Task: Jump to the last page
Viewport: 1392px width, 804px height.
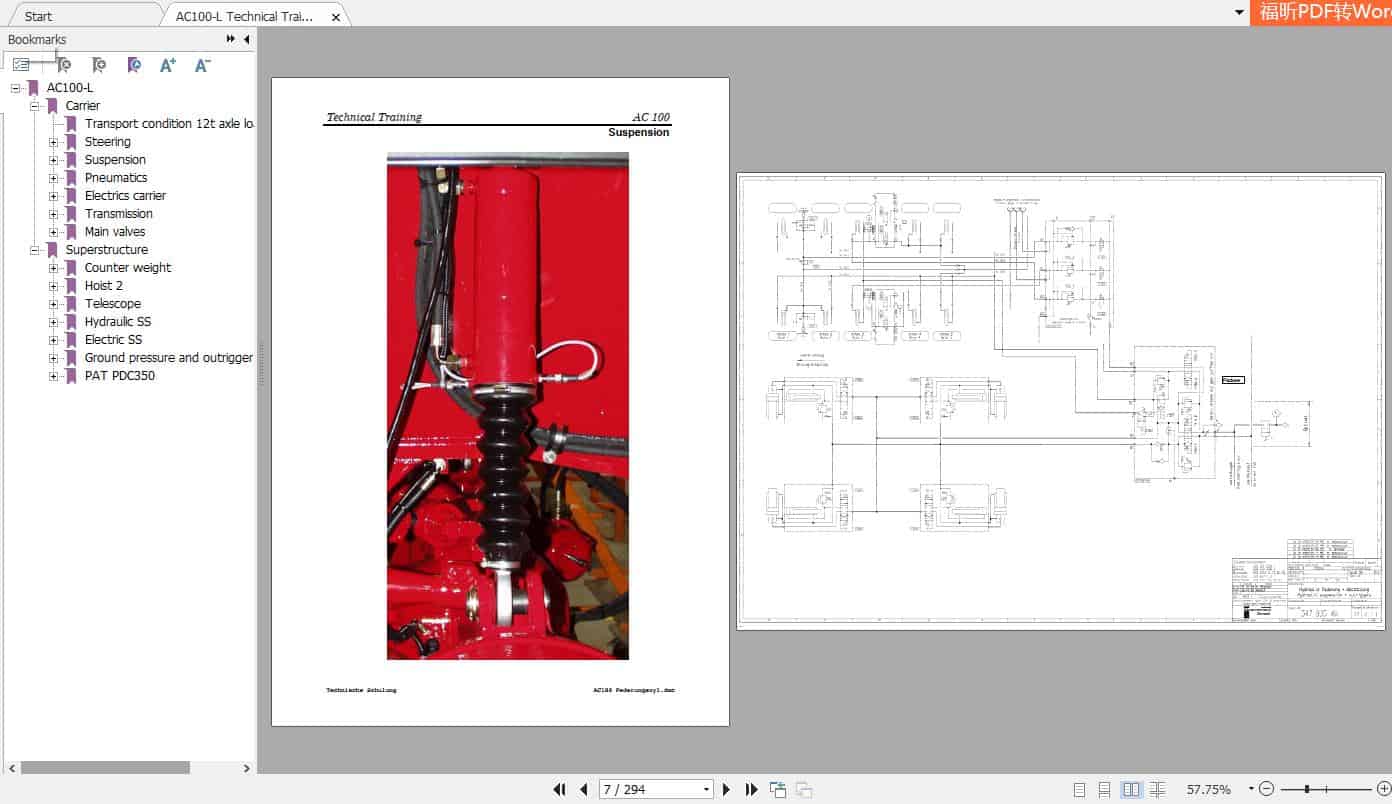Action: point(751,789)
